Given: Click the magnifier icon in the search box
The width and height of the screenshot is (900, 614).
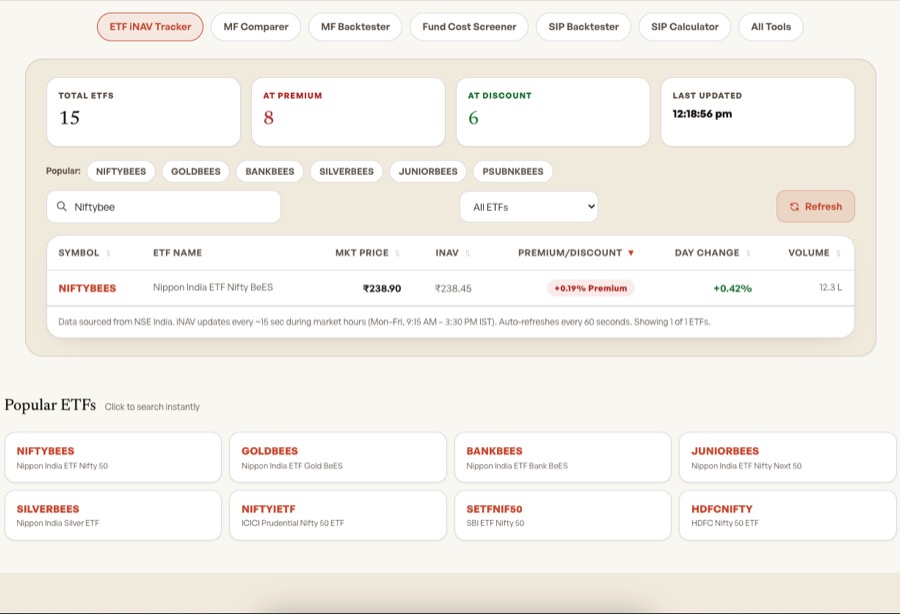Looking at the screenshot, I should tap(61, 207).
